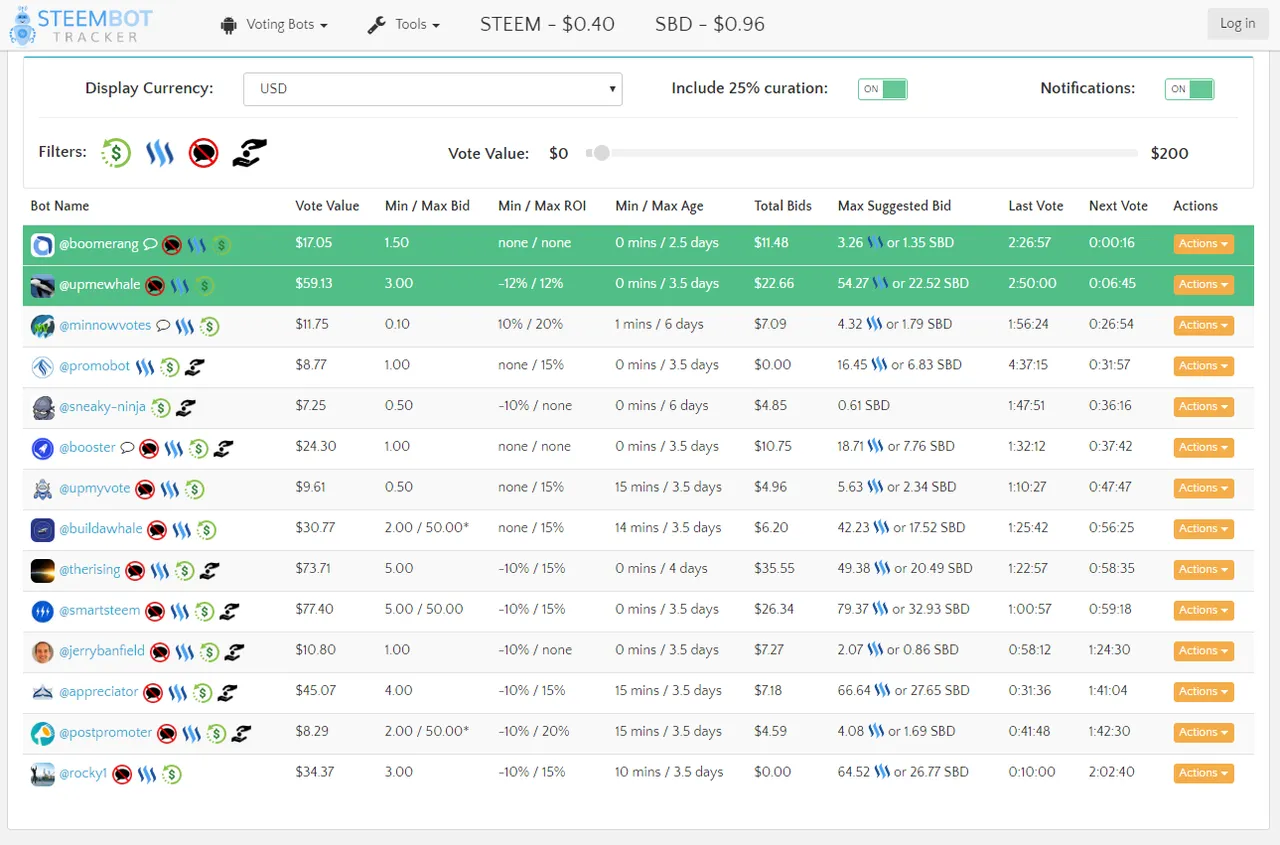
Task: Open the @smartsteem bot link
Action: pos(100,610)
